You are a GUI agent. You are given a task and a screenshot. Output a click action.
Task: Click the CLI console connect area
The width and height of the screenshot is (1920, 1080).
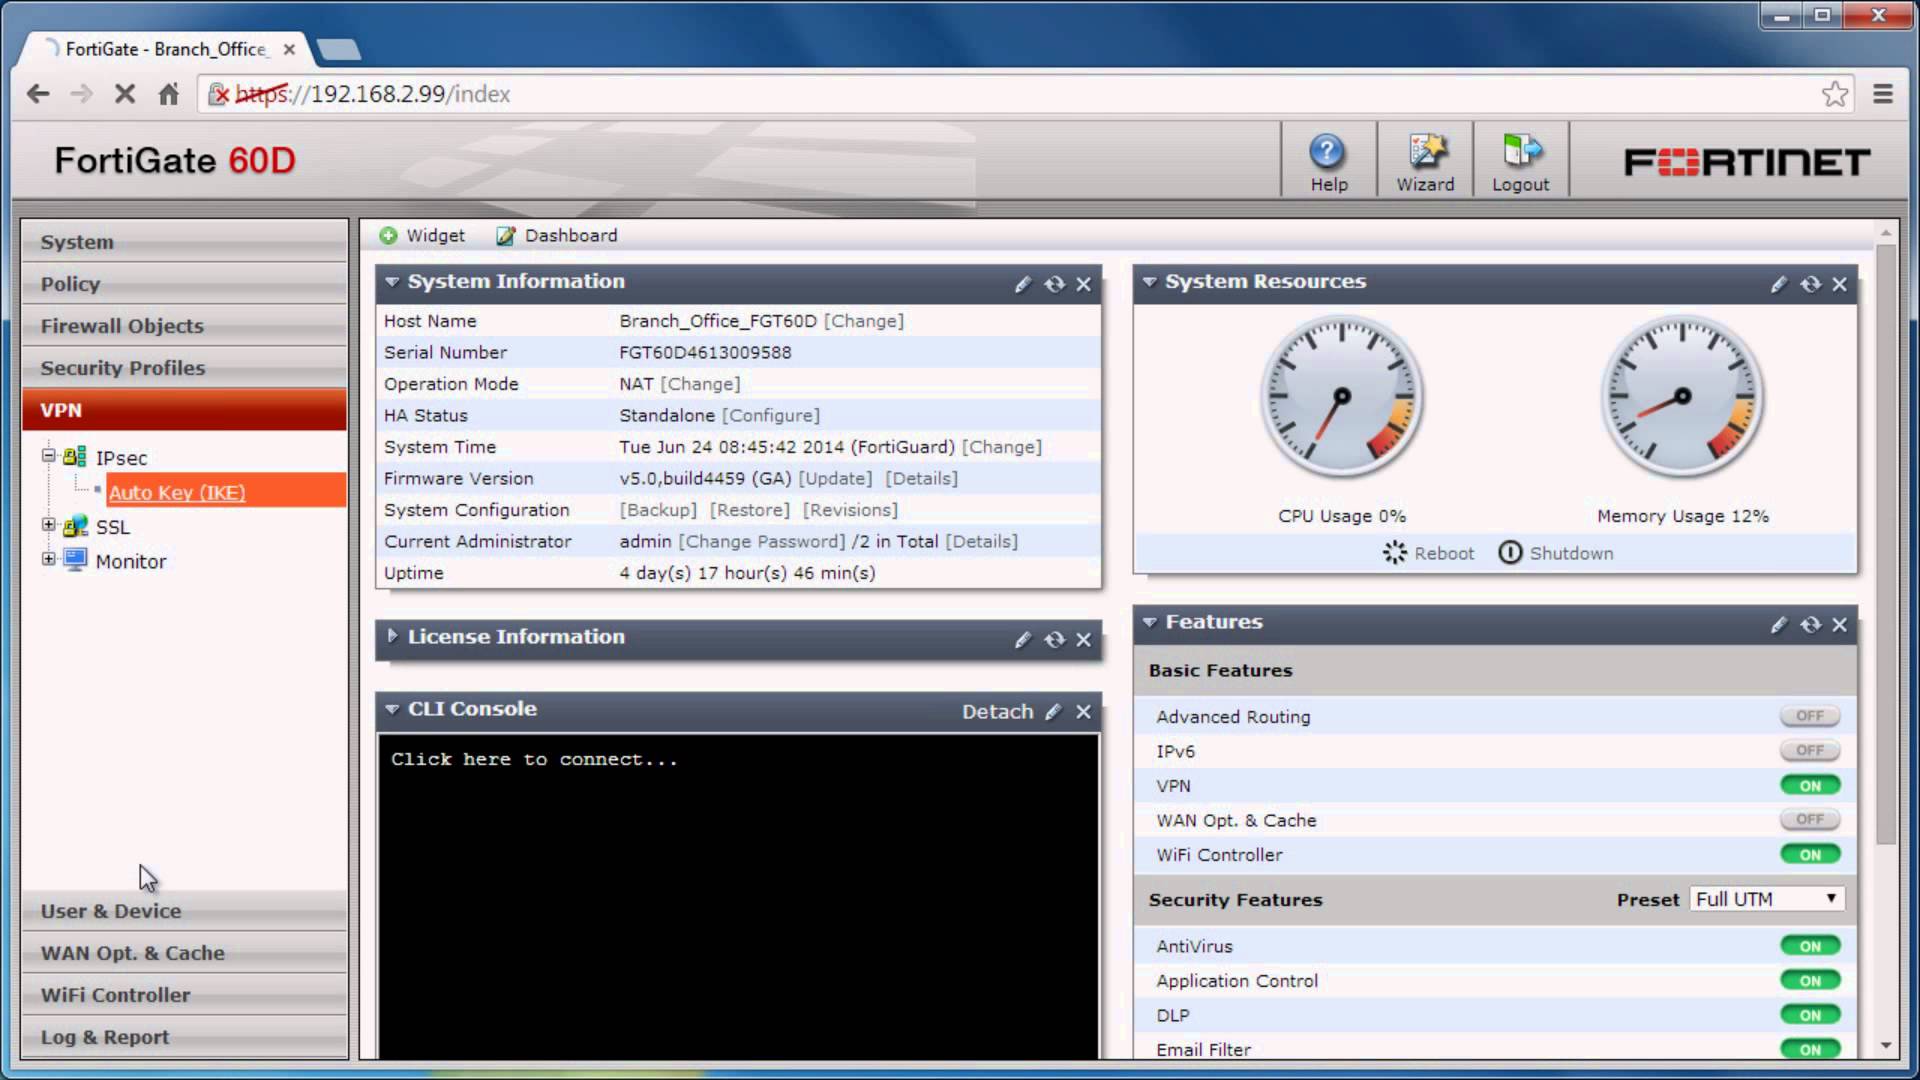(738, 896)
